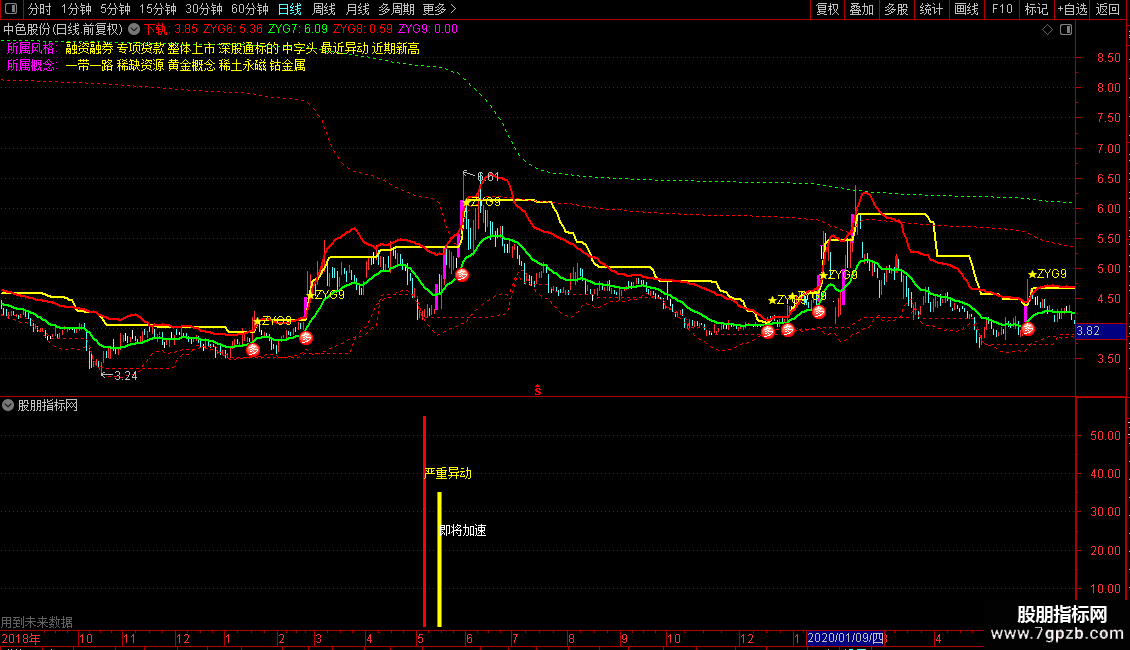
Task: Select the 1分钟 period
Action: coord(76,9)
